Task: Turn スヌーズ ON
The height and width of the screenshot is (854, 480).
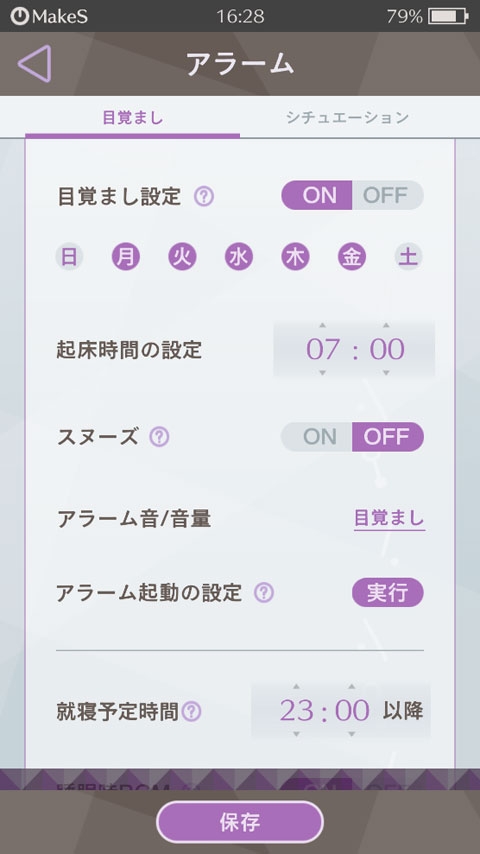Action: click(x=317, y=437)
